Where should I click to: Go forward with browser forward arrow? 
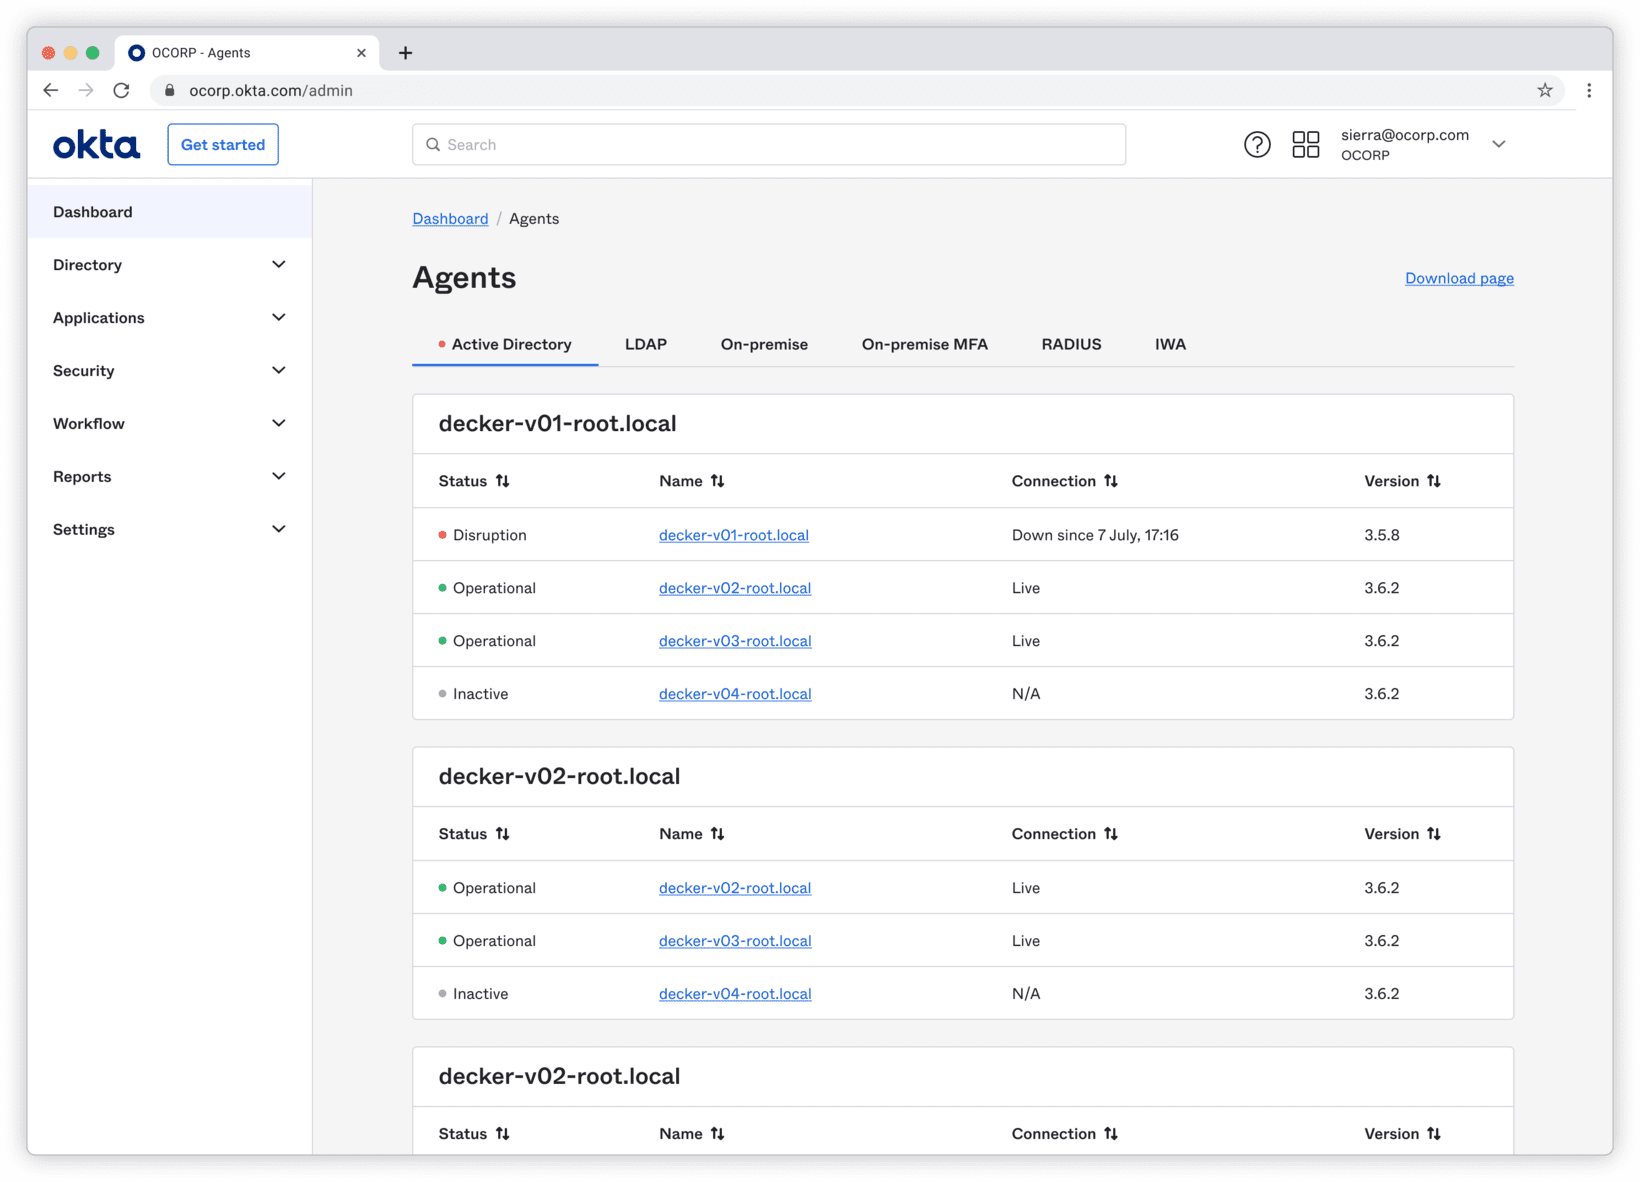(x=86, y=90)
